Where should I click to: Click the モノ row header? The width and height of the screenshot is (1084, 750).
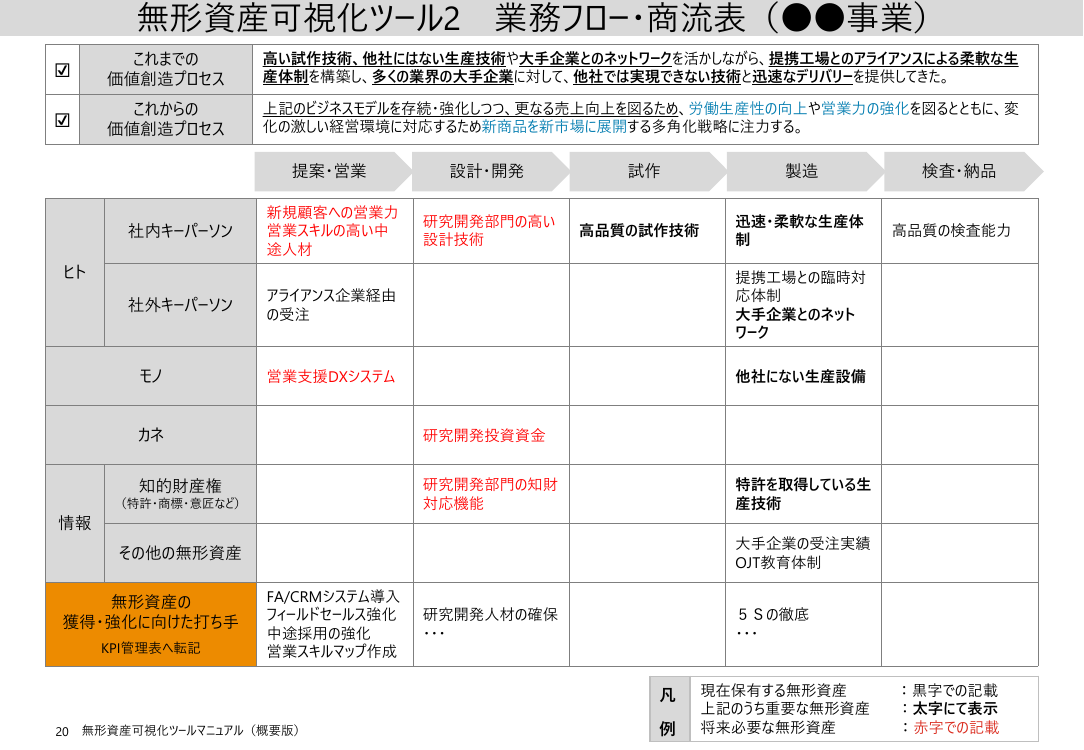coord(151,376)
